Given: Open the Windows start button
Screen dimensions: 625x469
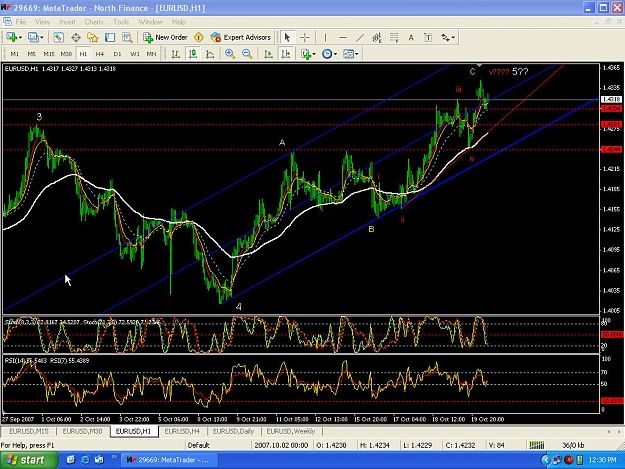Looking at the screenshot, I should tap(26, 460).
